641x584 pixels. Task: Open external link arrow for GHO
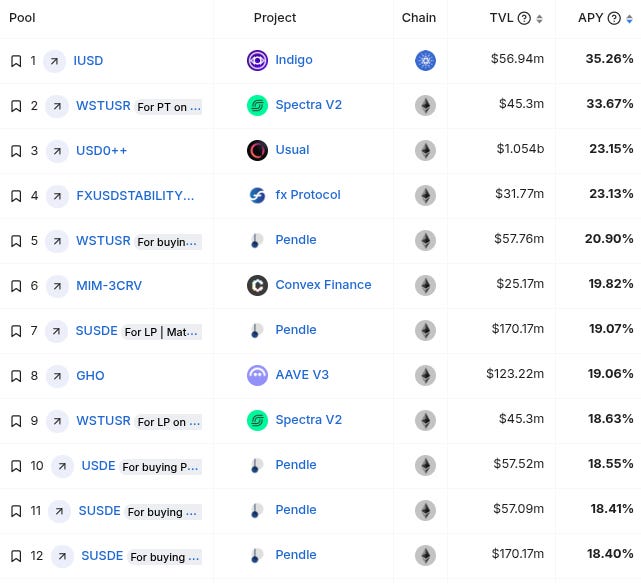coord(57,376)
